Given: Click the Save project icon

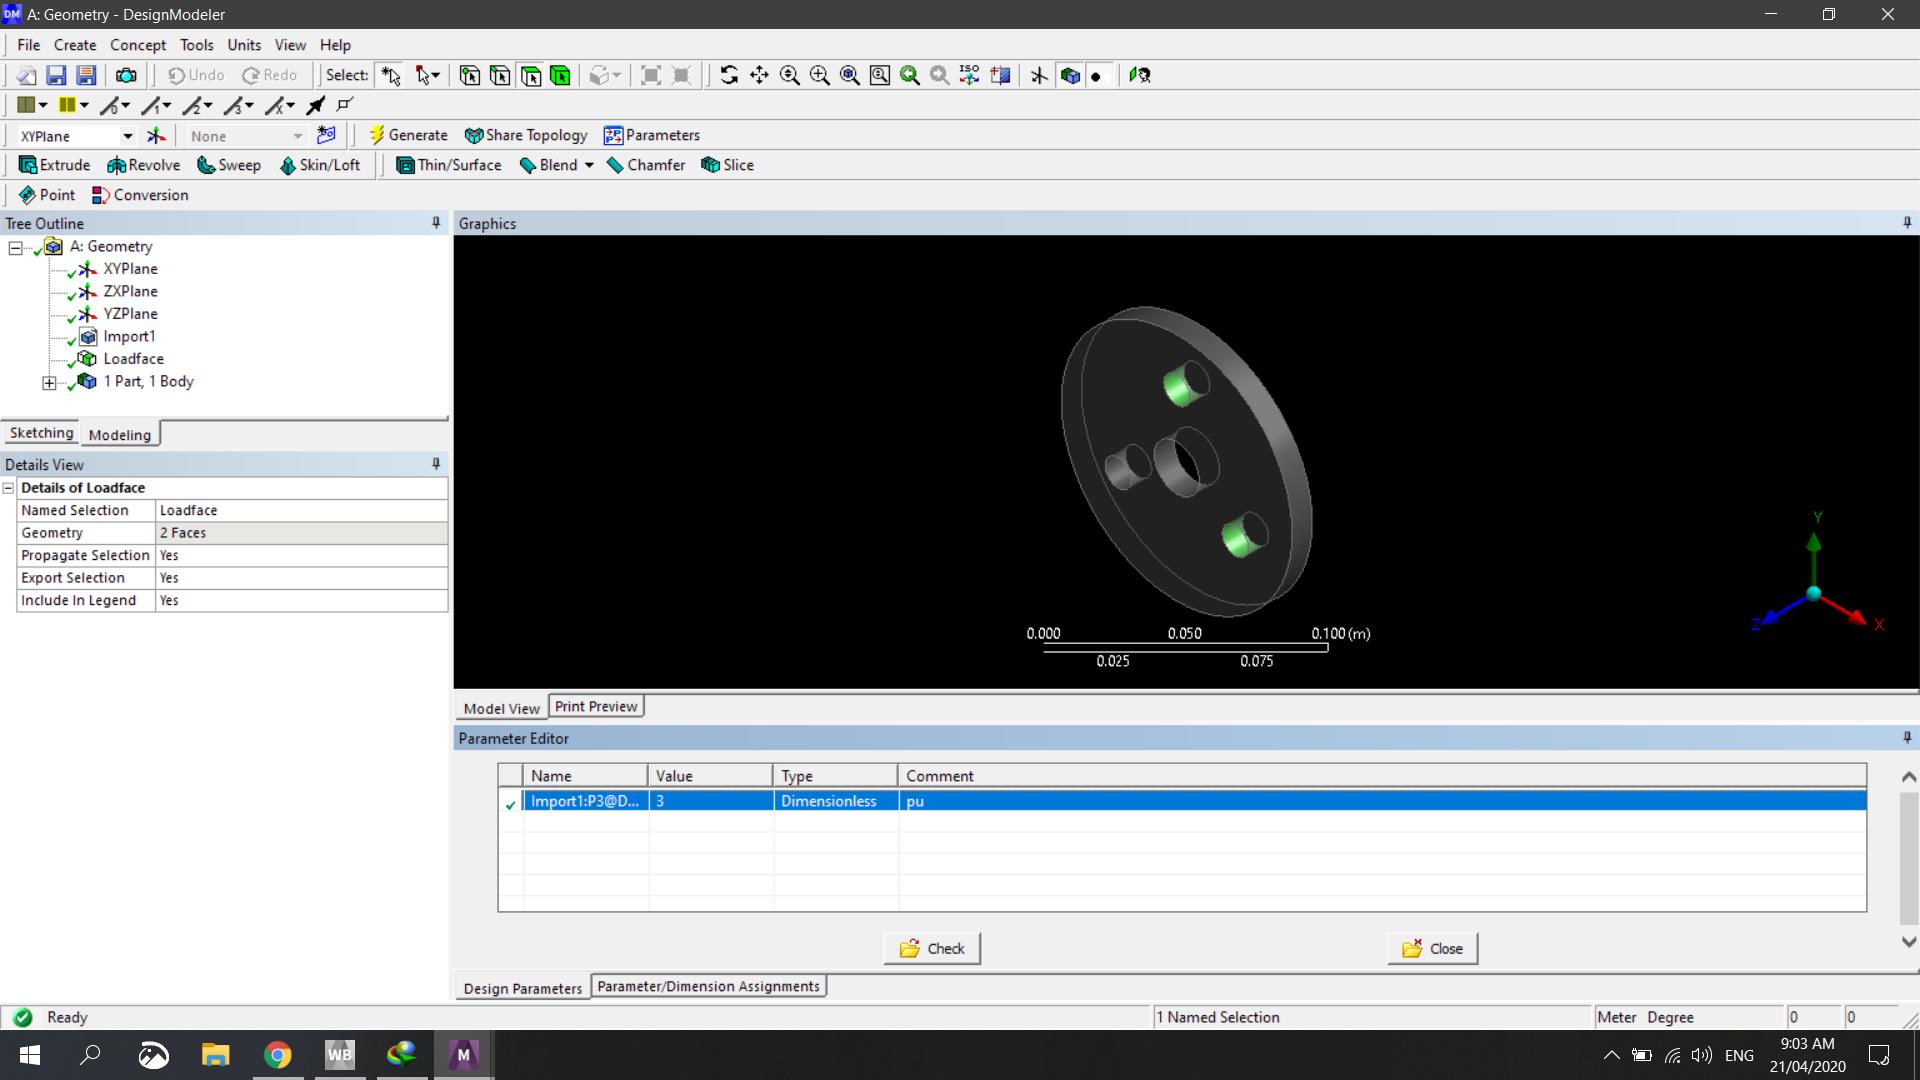Looking at the screenshot, I should [56, 75].
